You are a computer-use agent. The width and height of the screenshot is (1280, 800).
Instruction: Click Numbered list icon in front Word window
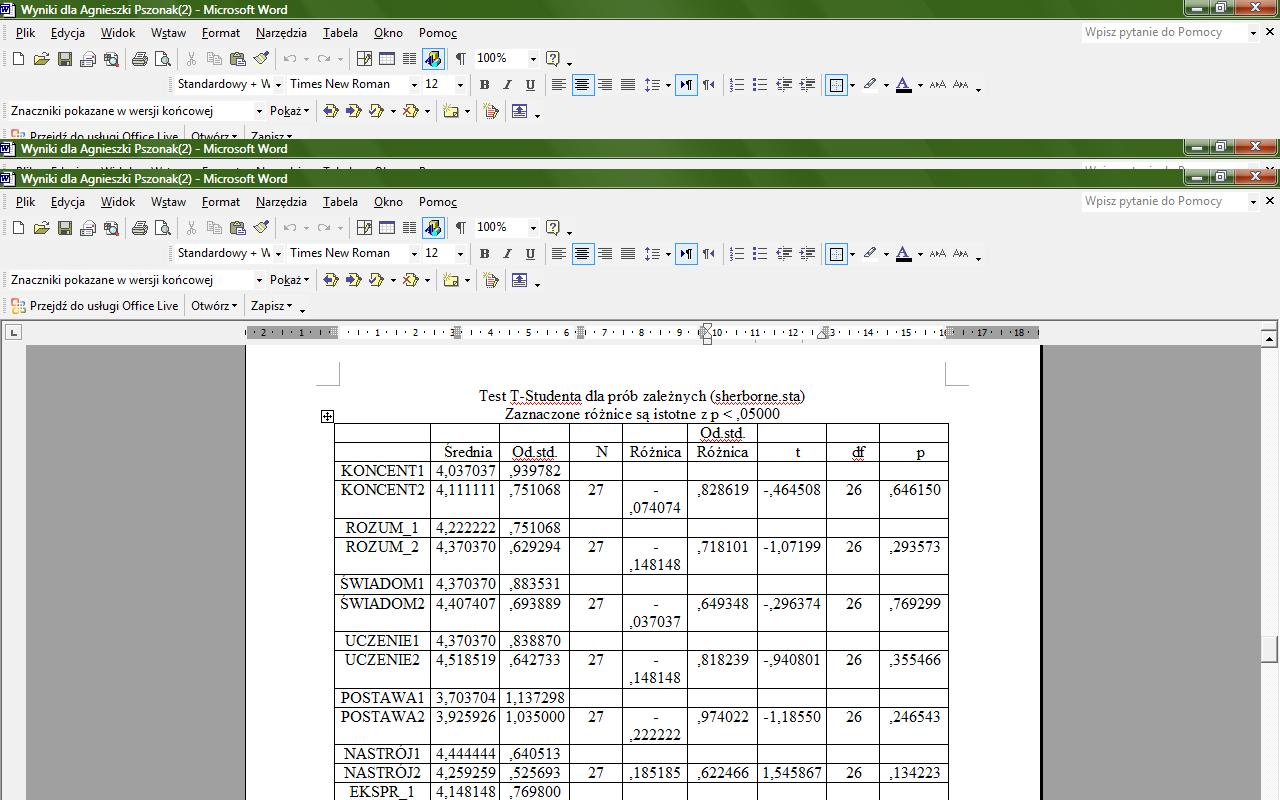tap(737, 254)
